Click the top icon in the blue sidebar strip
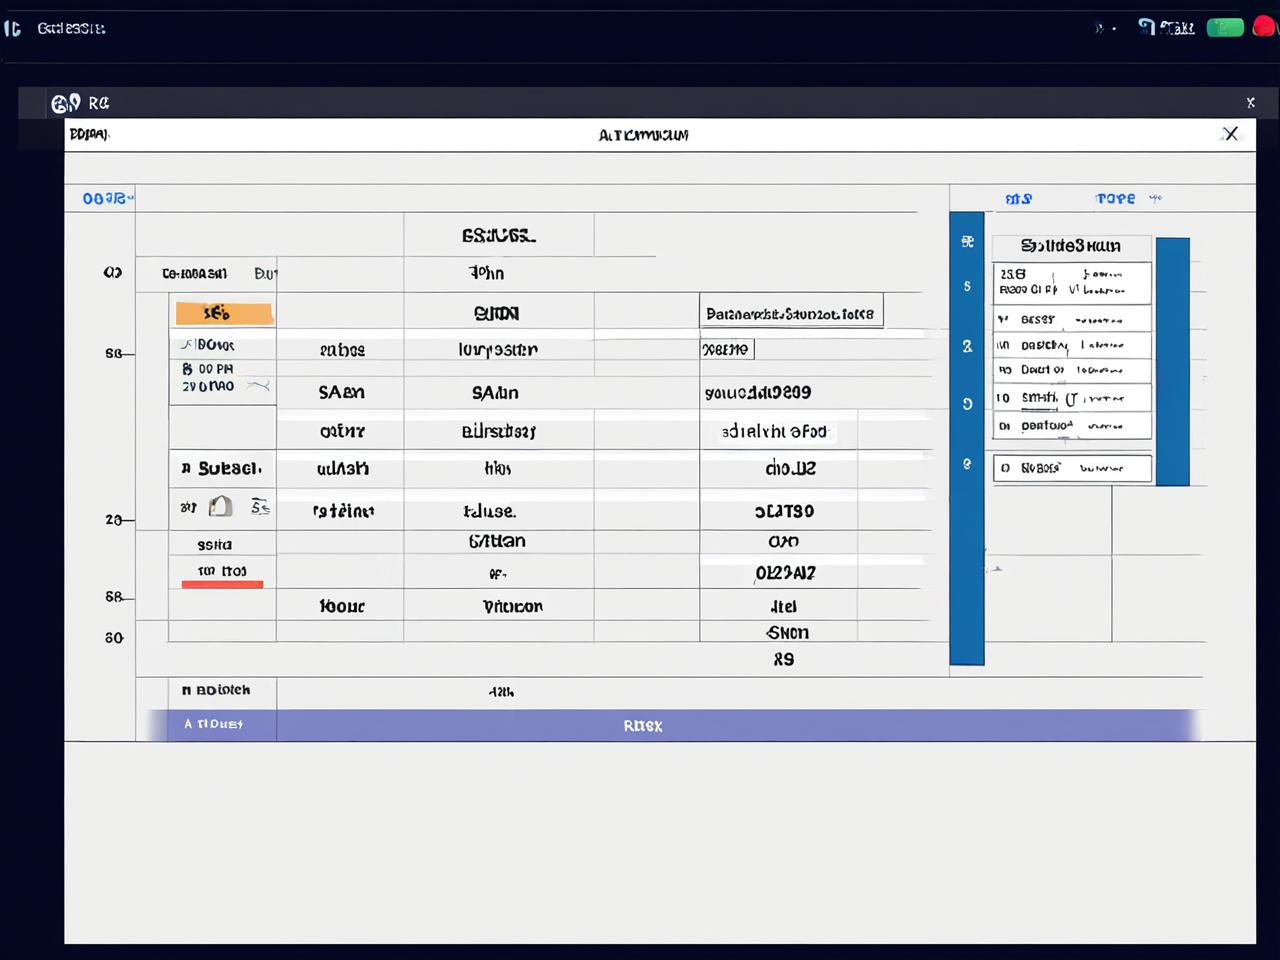The height and width of the screenshot is (960, 1280). (967, 242)
